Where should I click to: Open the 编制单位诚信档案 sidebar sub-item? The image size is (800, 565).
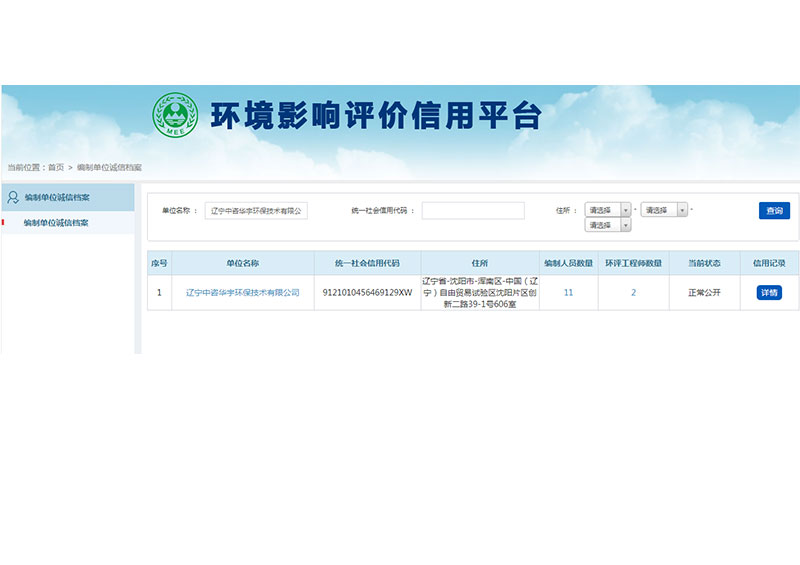tap(56, 223)
